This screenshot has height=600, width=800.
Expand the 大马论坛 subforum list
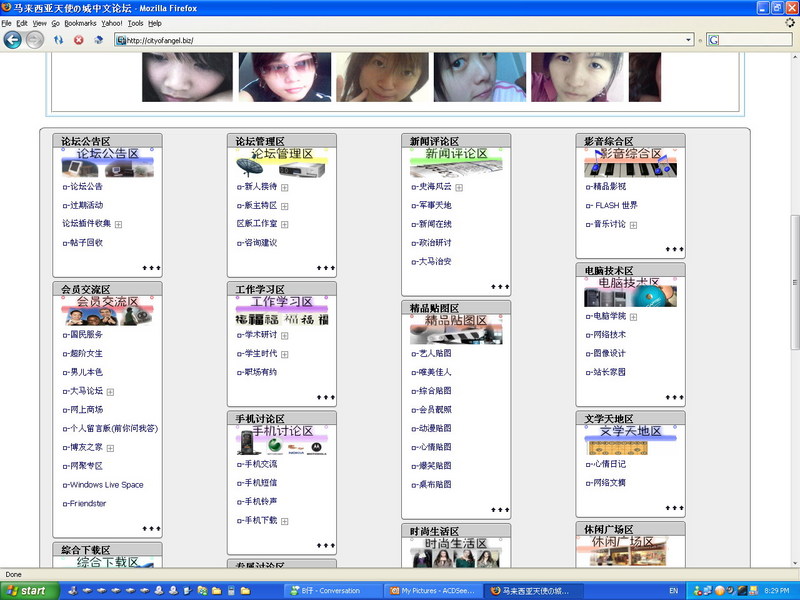tap(110, 392)
